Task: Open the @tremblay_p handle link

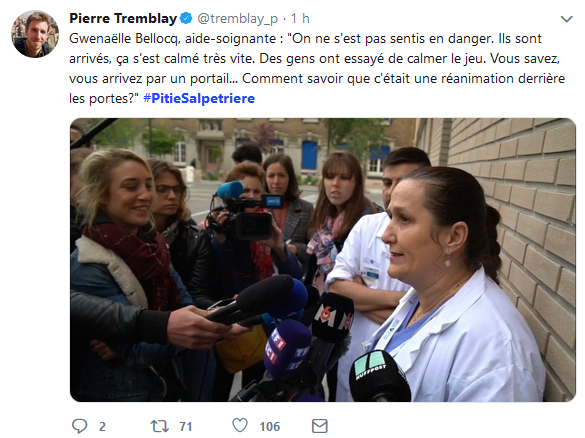Action: click(x=237, y=19)
